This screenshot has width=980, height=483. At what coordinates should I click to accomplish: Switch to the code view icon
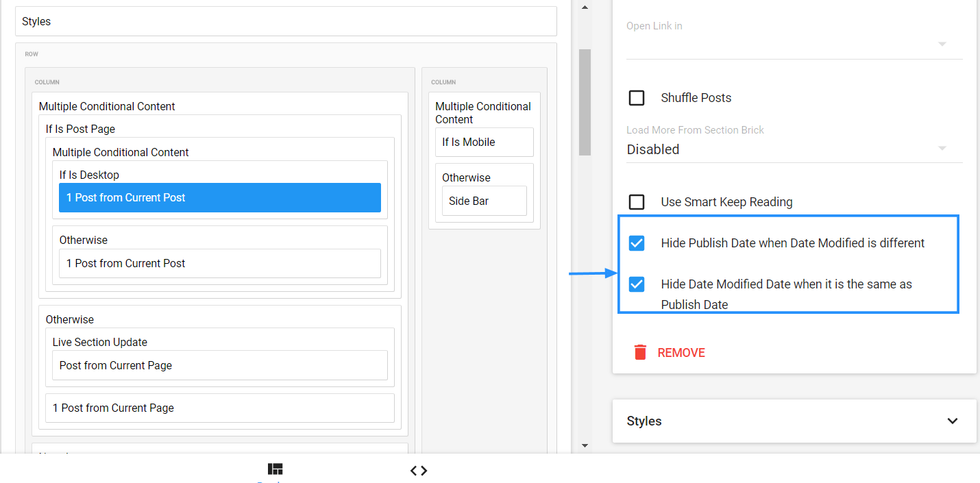(x=419, y=470)
